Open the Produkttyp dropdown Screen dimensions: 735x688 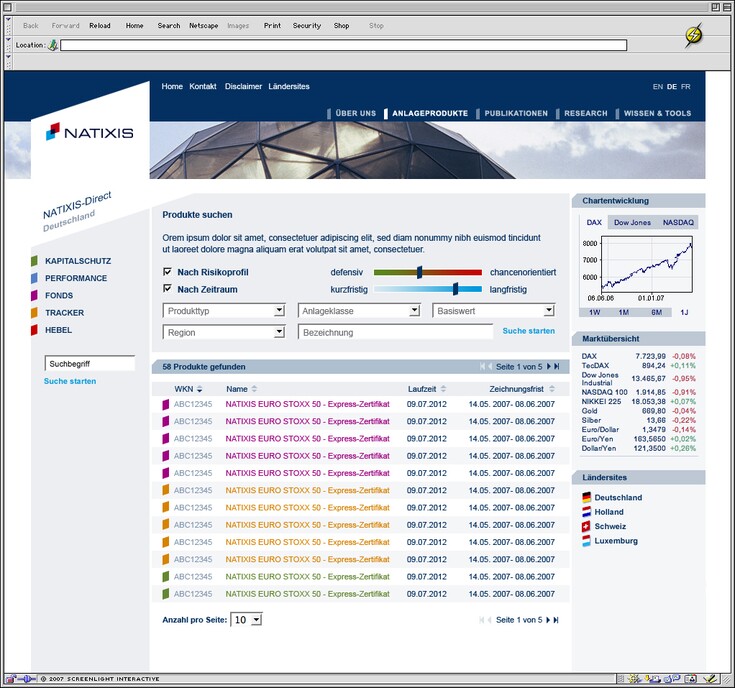click(x=224, y=310)
